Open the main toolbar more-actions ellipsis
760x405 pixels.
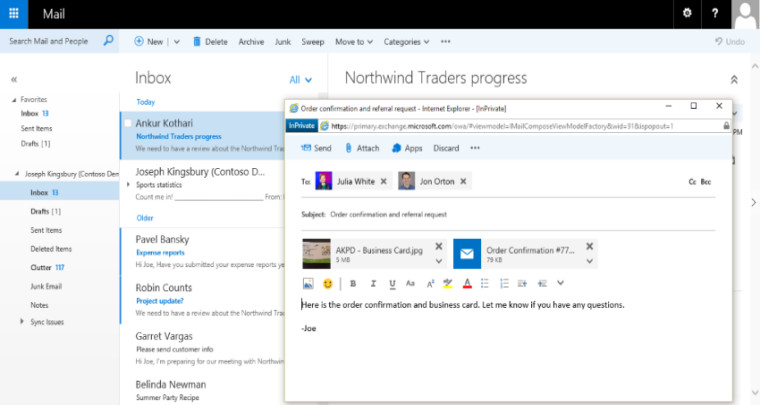point(445,42)
